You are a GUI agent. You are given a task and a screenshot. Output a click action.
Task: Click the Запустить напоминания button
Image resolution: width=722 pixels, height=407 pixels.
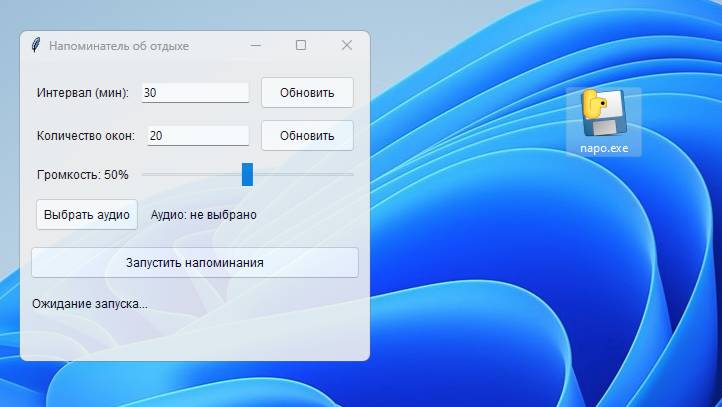(195, 262)
